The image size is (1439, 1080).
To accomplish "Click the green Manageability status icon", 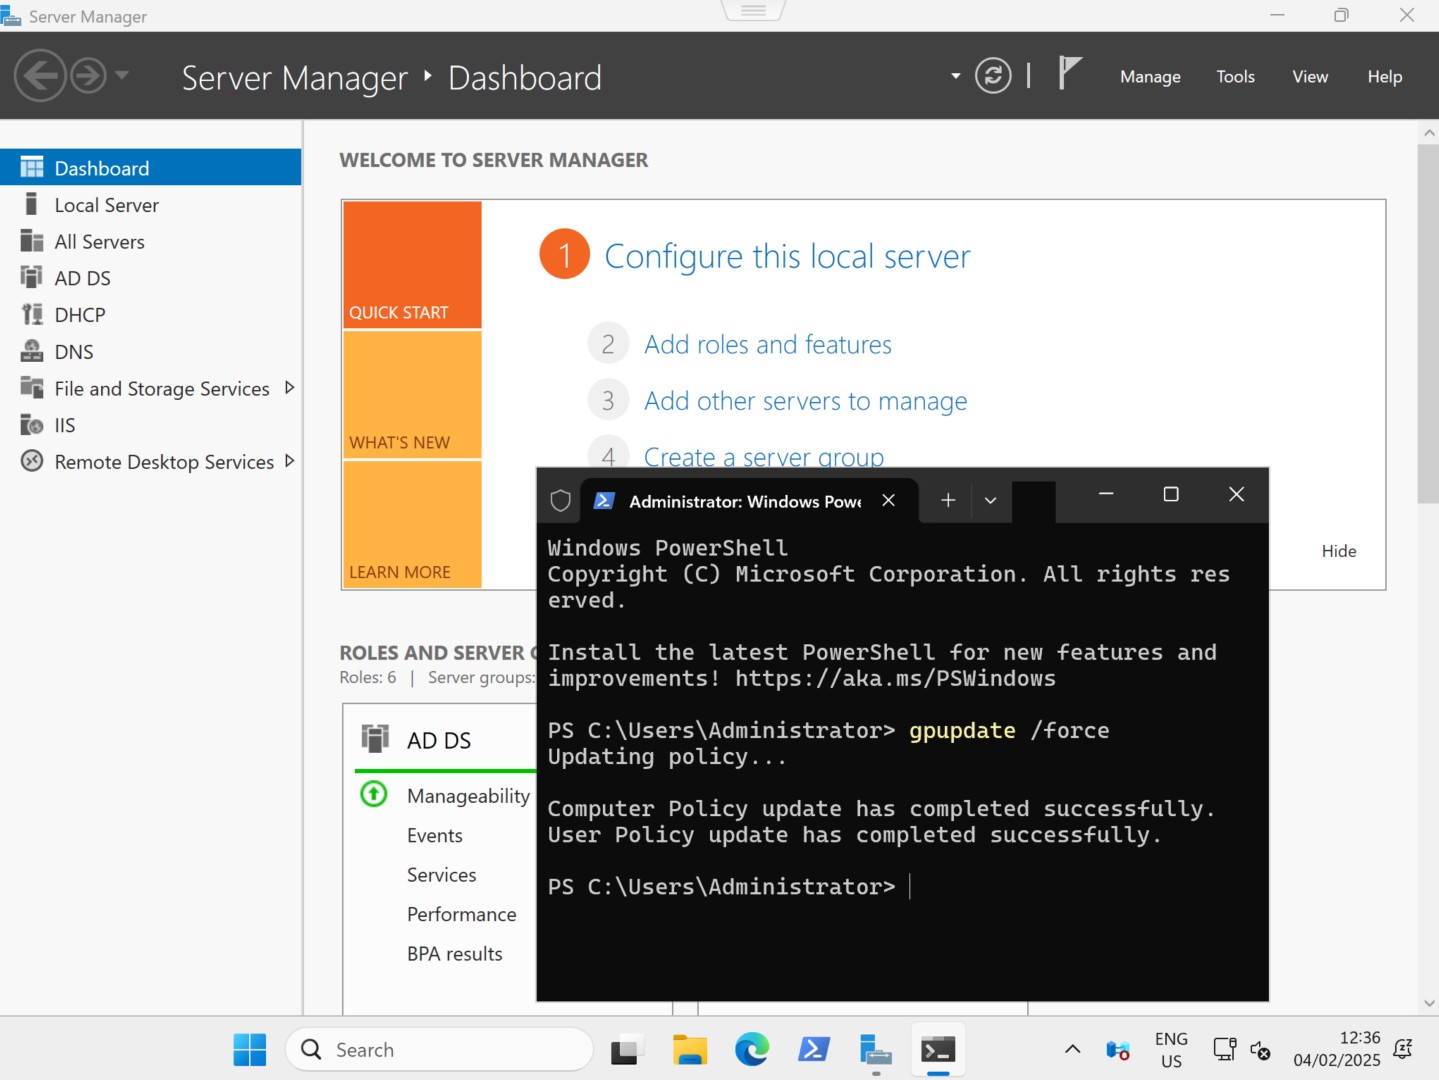I will pos(374,795).
